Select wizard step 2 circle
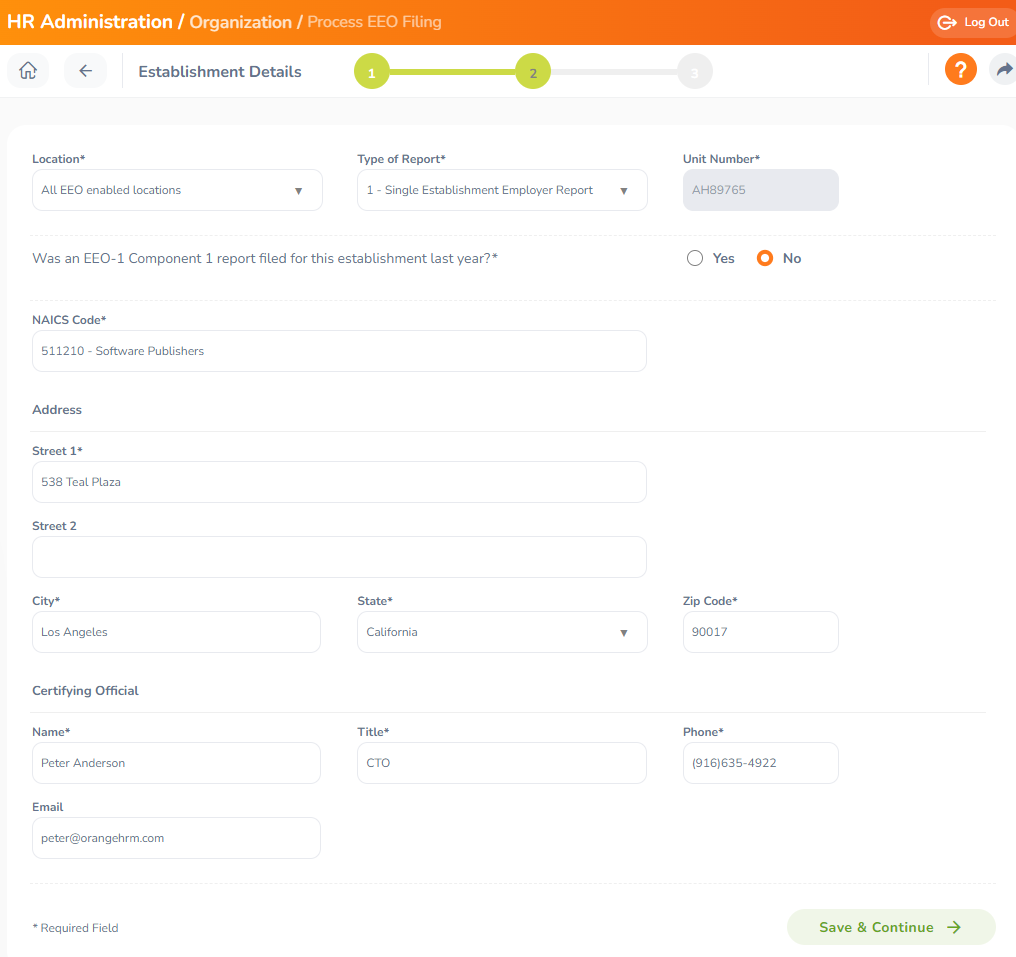The width and height of the screenshot is (1016, 957). point(533,71)
